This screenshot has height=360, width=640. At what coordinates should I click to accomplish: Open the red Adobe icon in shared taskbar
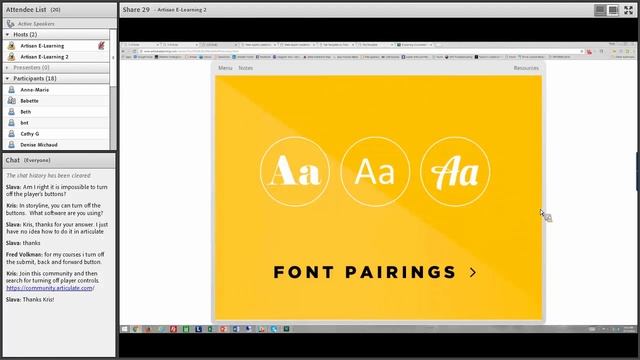click(173, 329)
